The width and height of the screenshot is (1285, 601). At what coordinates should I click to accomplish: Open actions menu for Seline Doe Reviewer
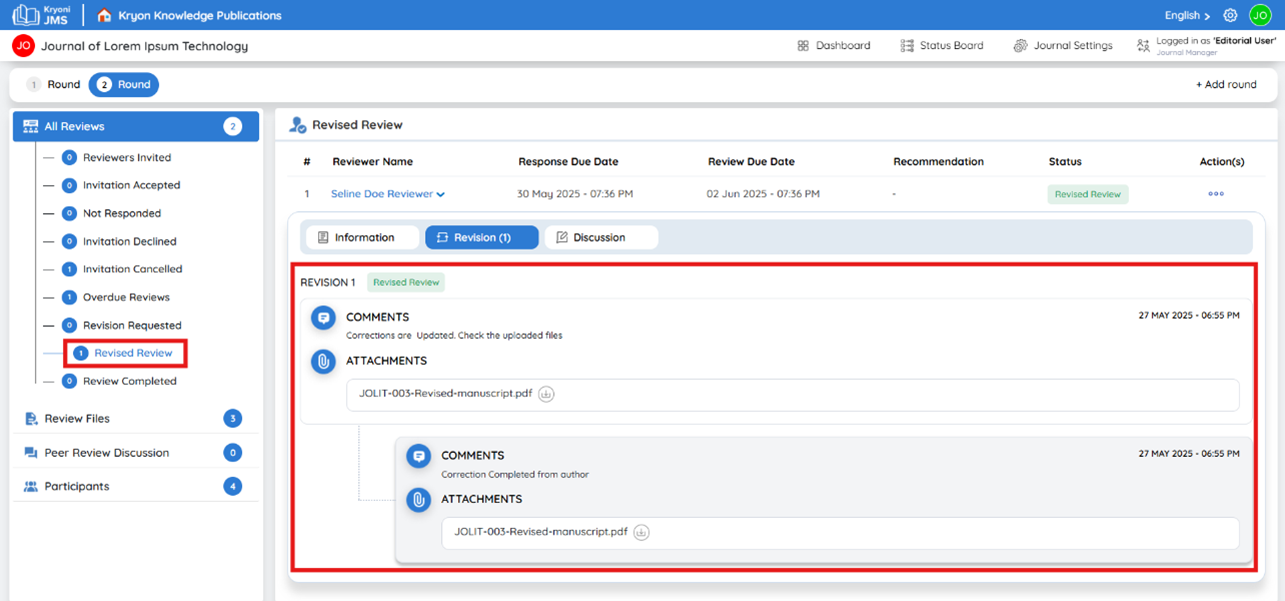click(x=1216, y=194)
